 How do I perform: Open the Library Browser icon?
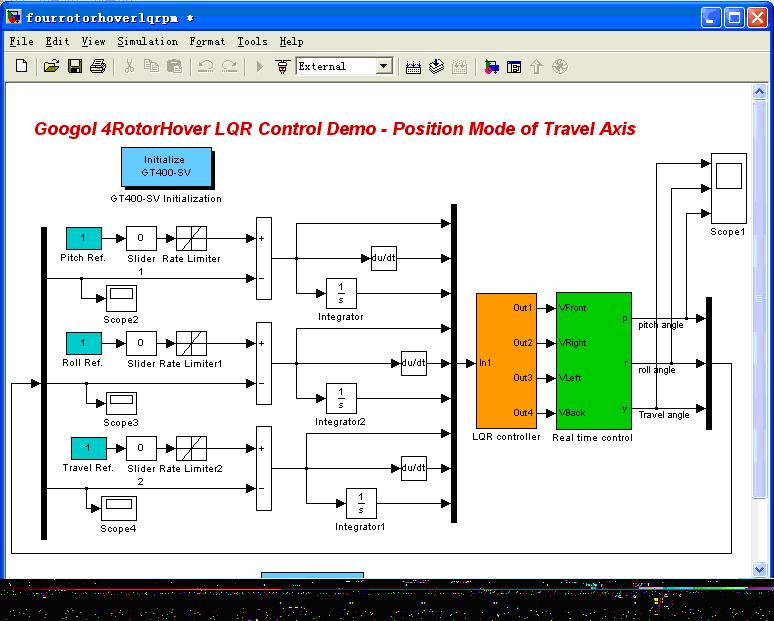(x=491, y=67)
